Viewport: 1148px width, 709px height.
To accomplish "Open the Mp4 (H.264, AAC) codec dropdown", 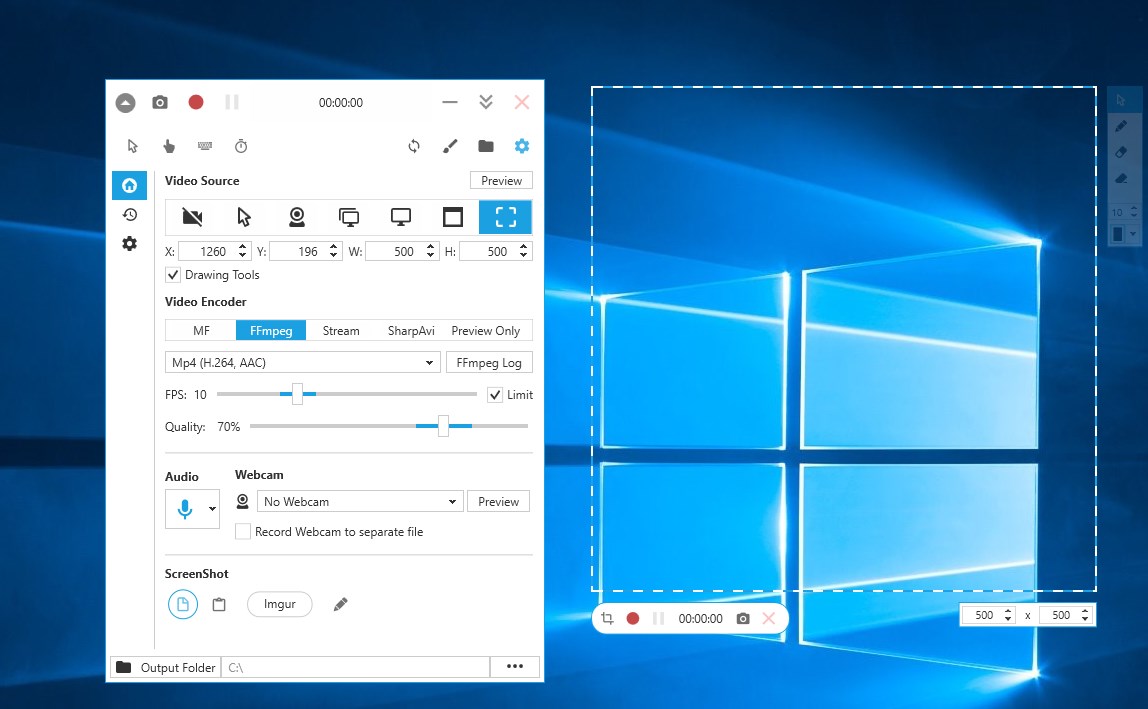I will (302, 363).
